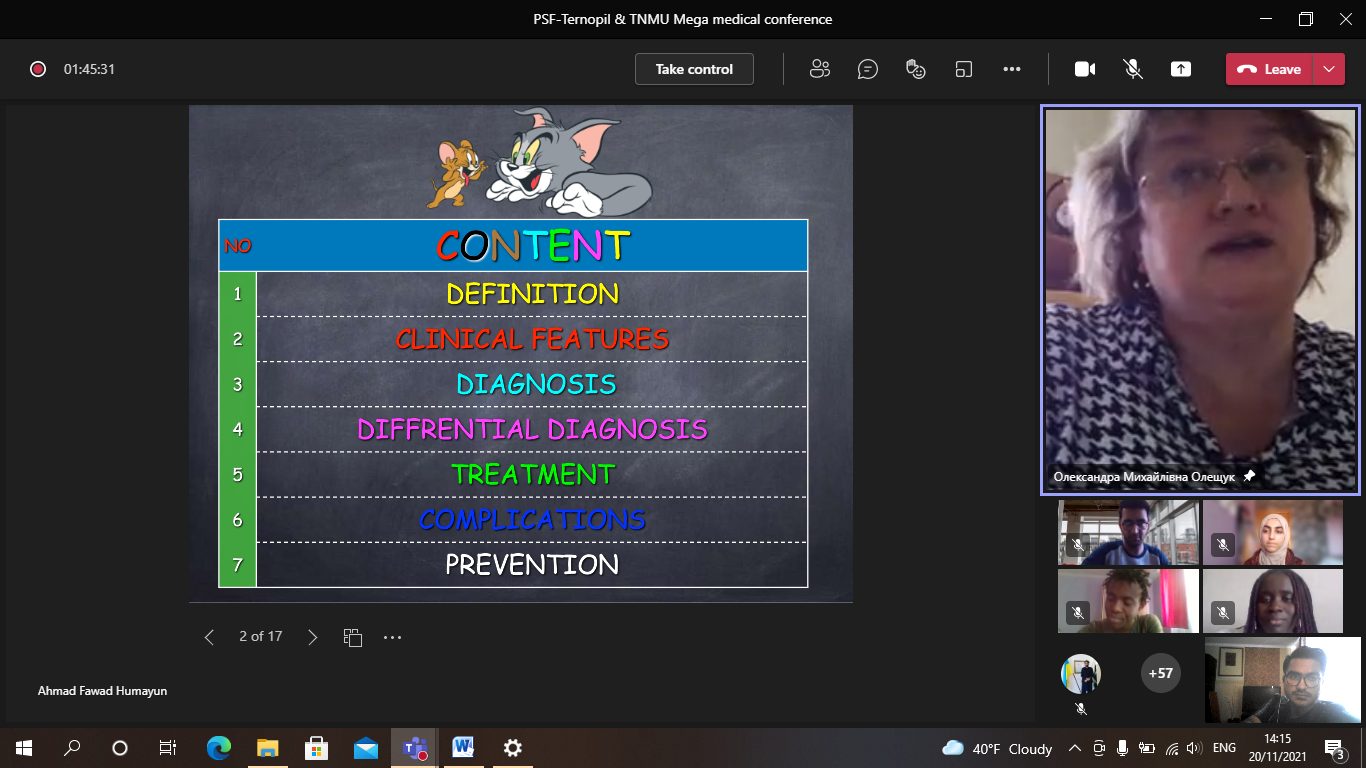Open more slide options ellipsis
This screenshot has width=1366, height=768.
[392, 637]
